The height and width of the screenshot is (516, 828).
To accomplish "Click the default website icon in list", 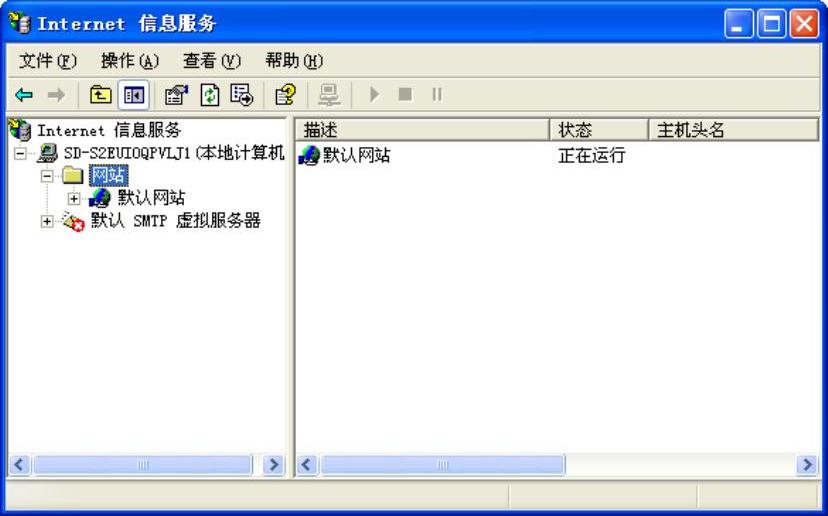I will point(309,155).
